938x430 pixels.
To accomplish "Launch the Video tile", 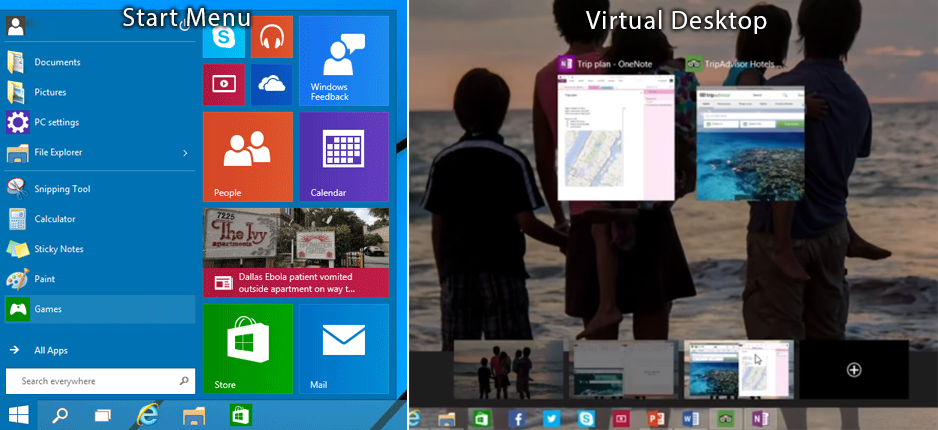I will coord(224,85).
